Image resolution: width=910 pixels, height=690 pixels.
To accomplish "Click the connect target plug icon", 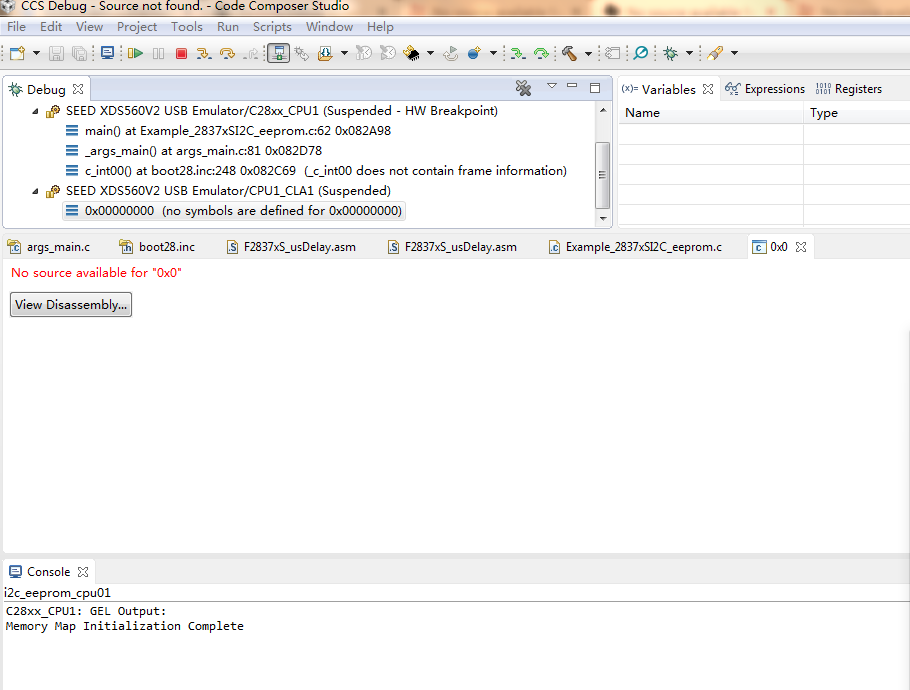I will click(x=302, y=53).
